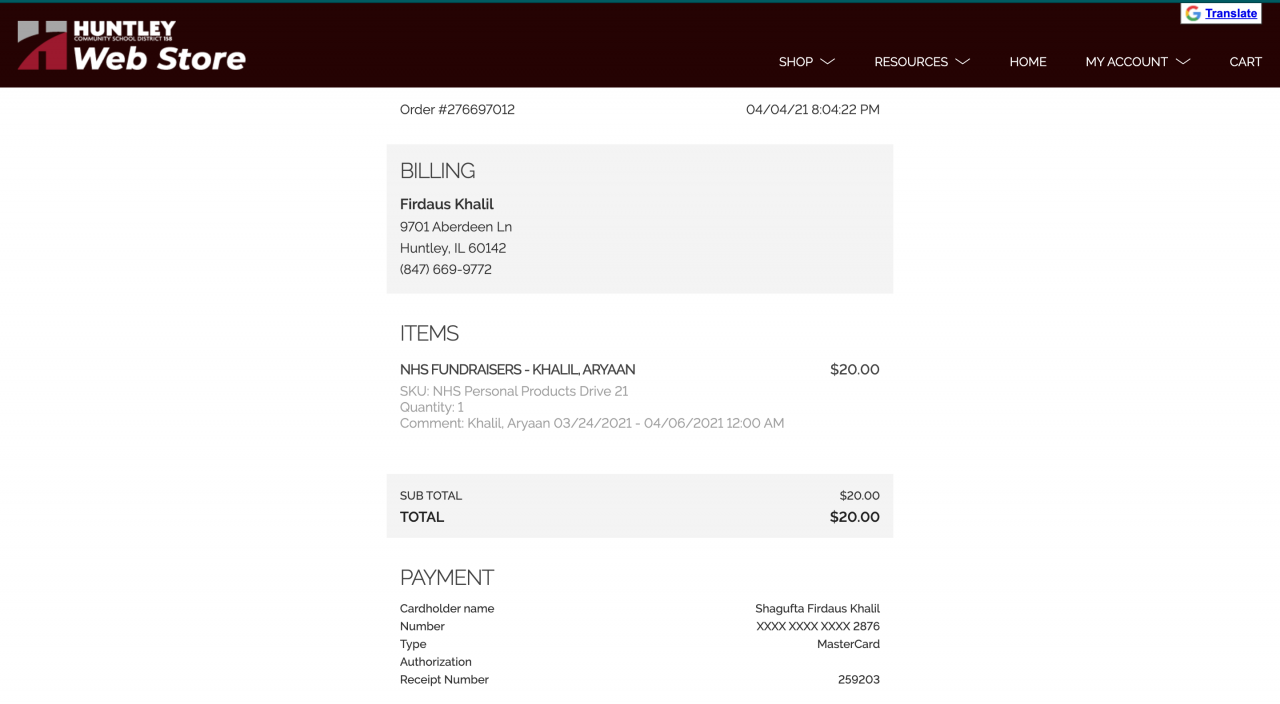Image resolution: width=1280 pixels, height=704 pixels.
Task: Open the MY ACCOUNT menu
Action: click(1126, 62)
